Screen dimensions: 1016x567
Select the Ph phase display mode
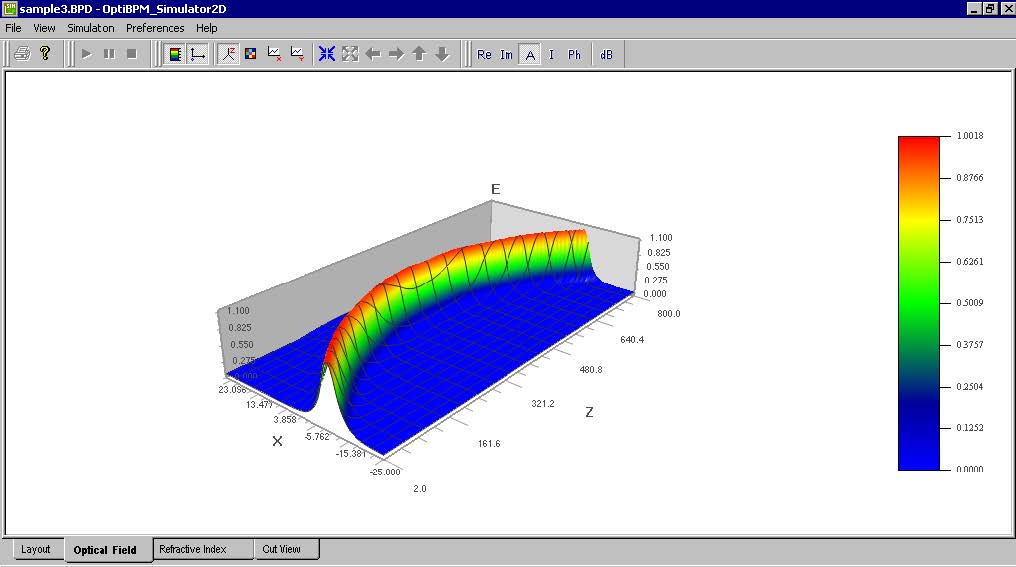click(x=574, y=55)
